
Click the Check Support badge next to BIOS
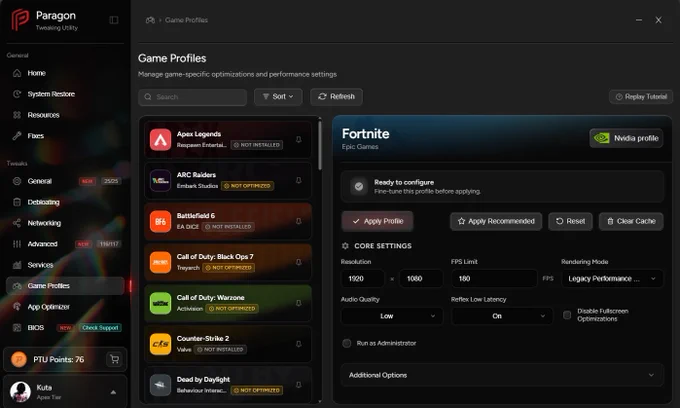[100, 328]
